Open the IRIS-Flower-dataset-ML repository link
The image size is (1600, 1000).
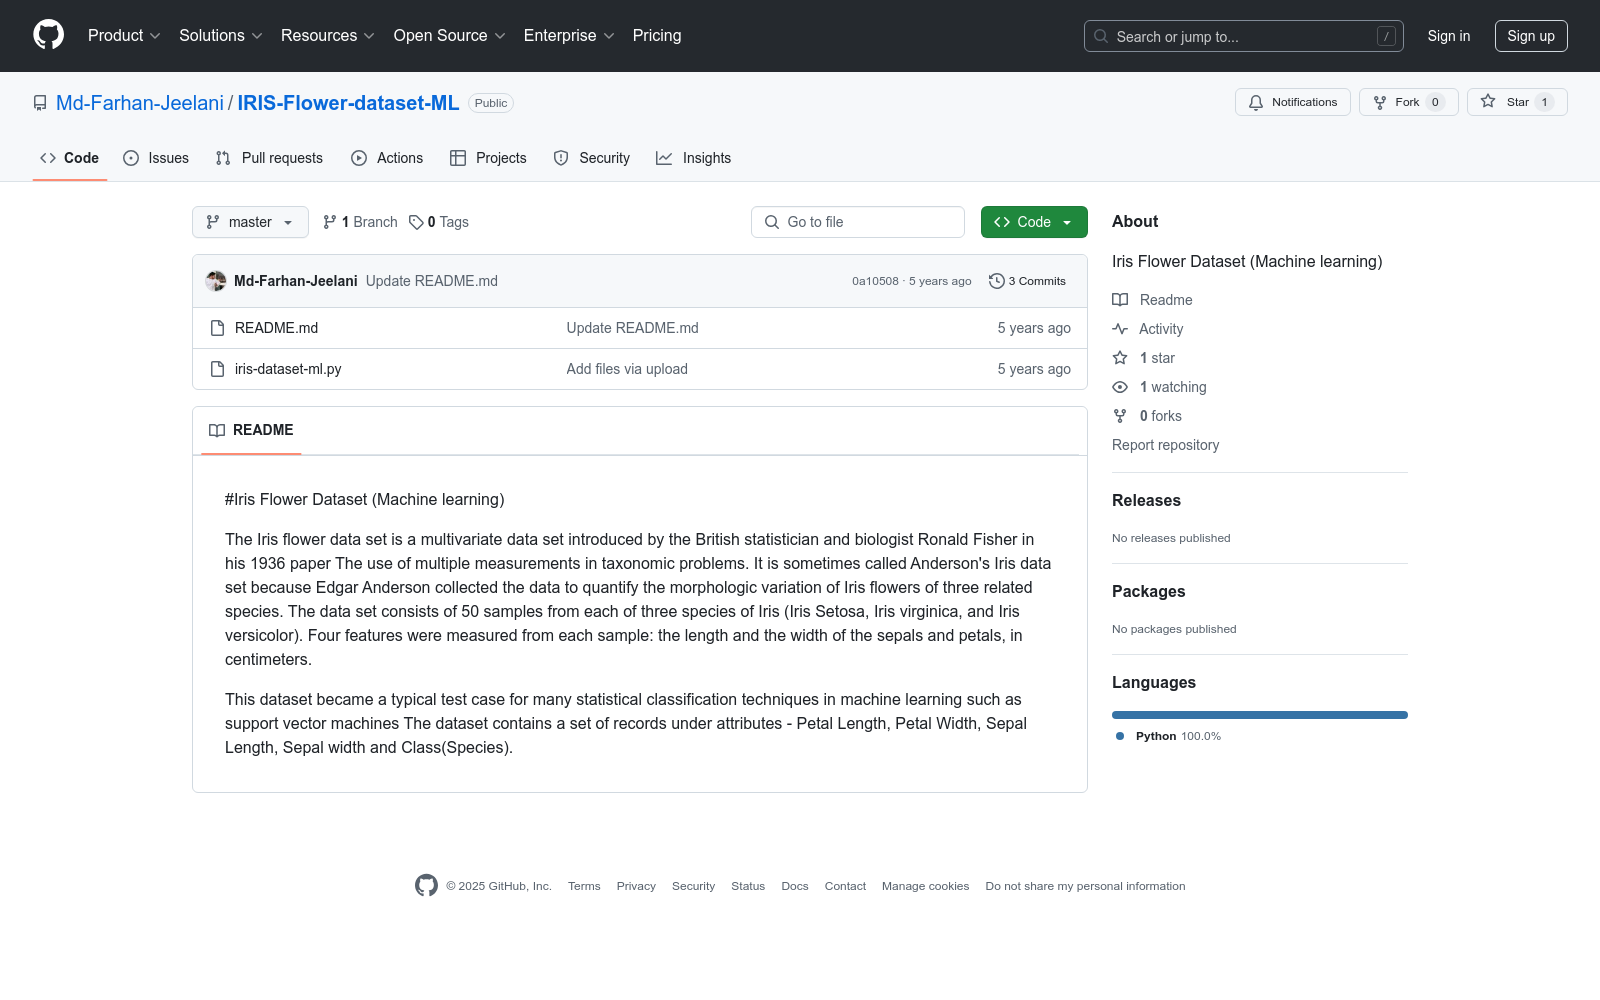pos(348,103)
